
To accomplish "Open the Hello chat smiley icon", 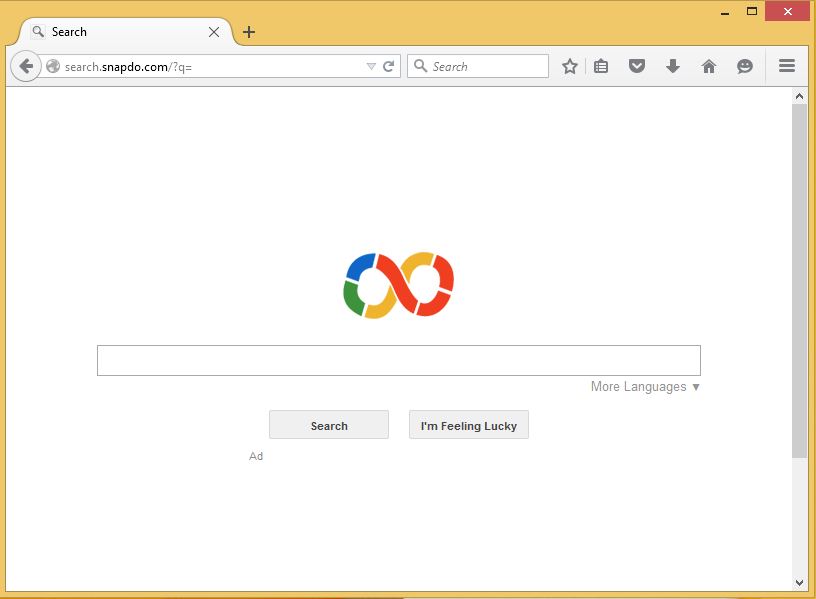I will pos(745,66).
